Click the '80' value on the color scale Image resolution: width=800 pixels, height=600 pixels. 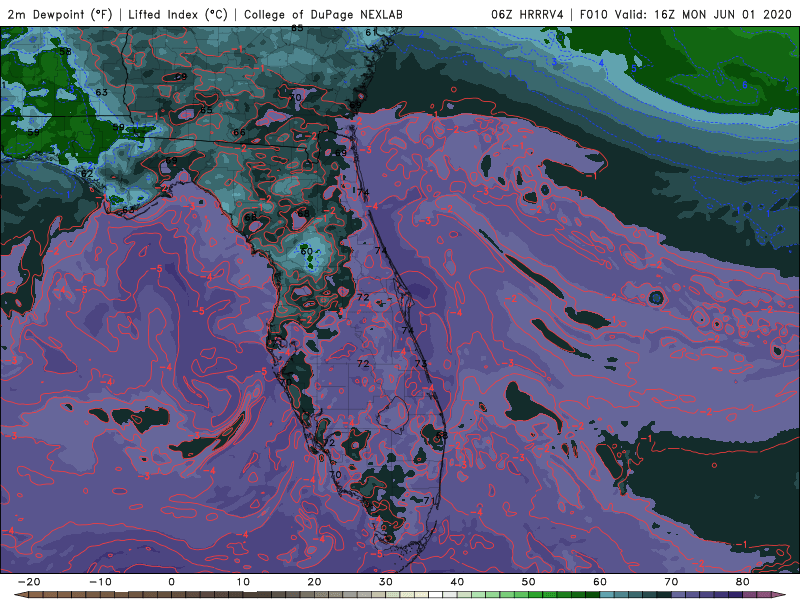(x=743, y=582)
